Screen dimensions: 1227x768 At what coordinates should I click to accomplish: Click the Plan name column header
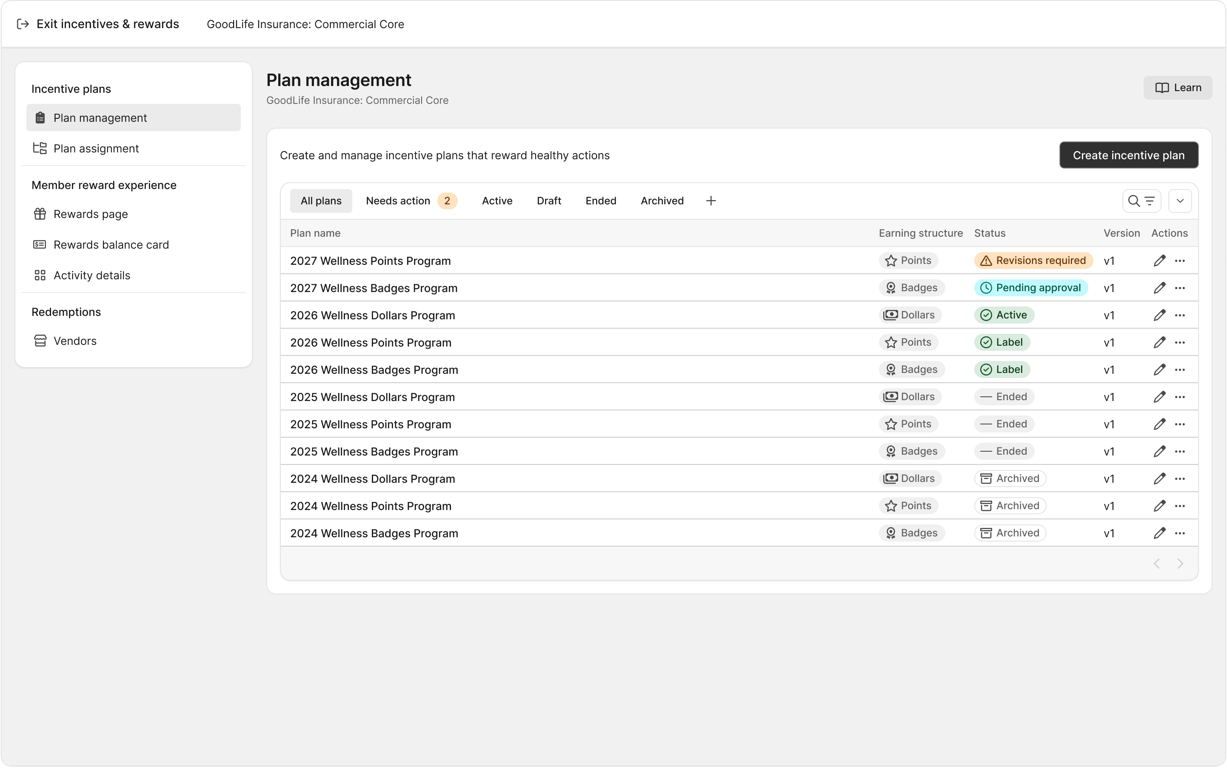point(315,233)
